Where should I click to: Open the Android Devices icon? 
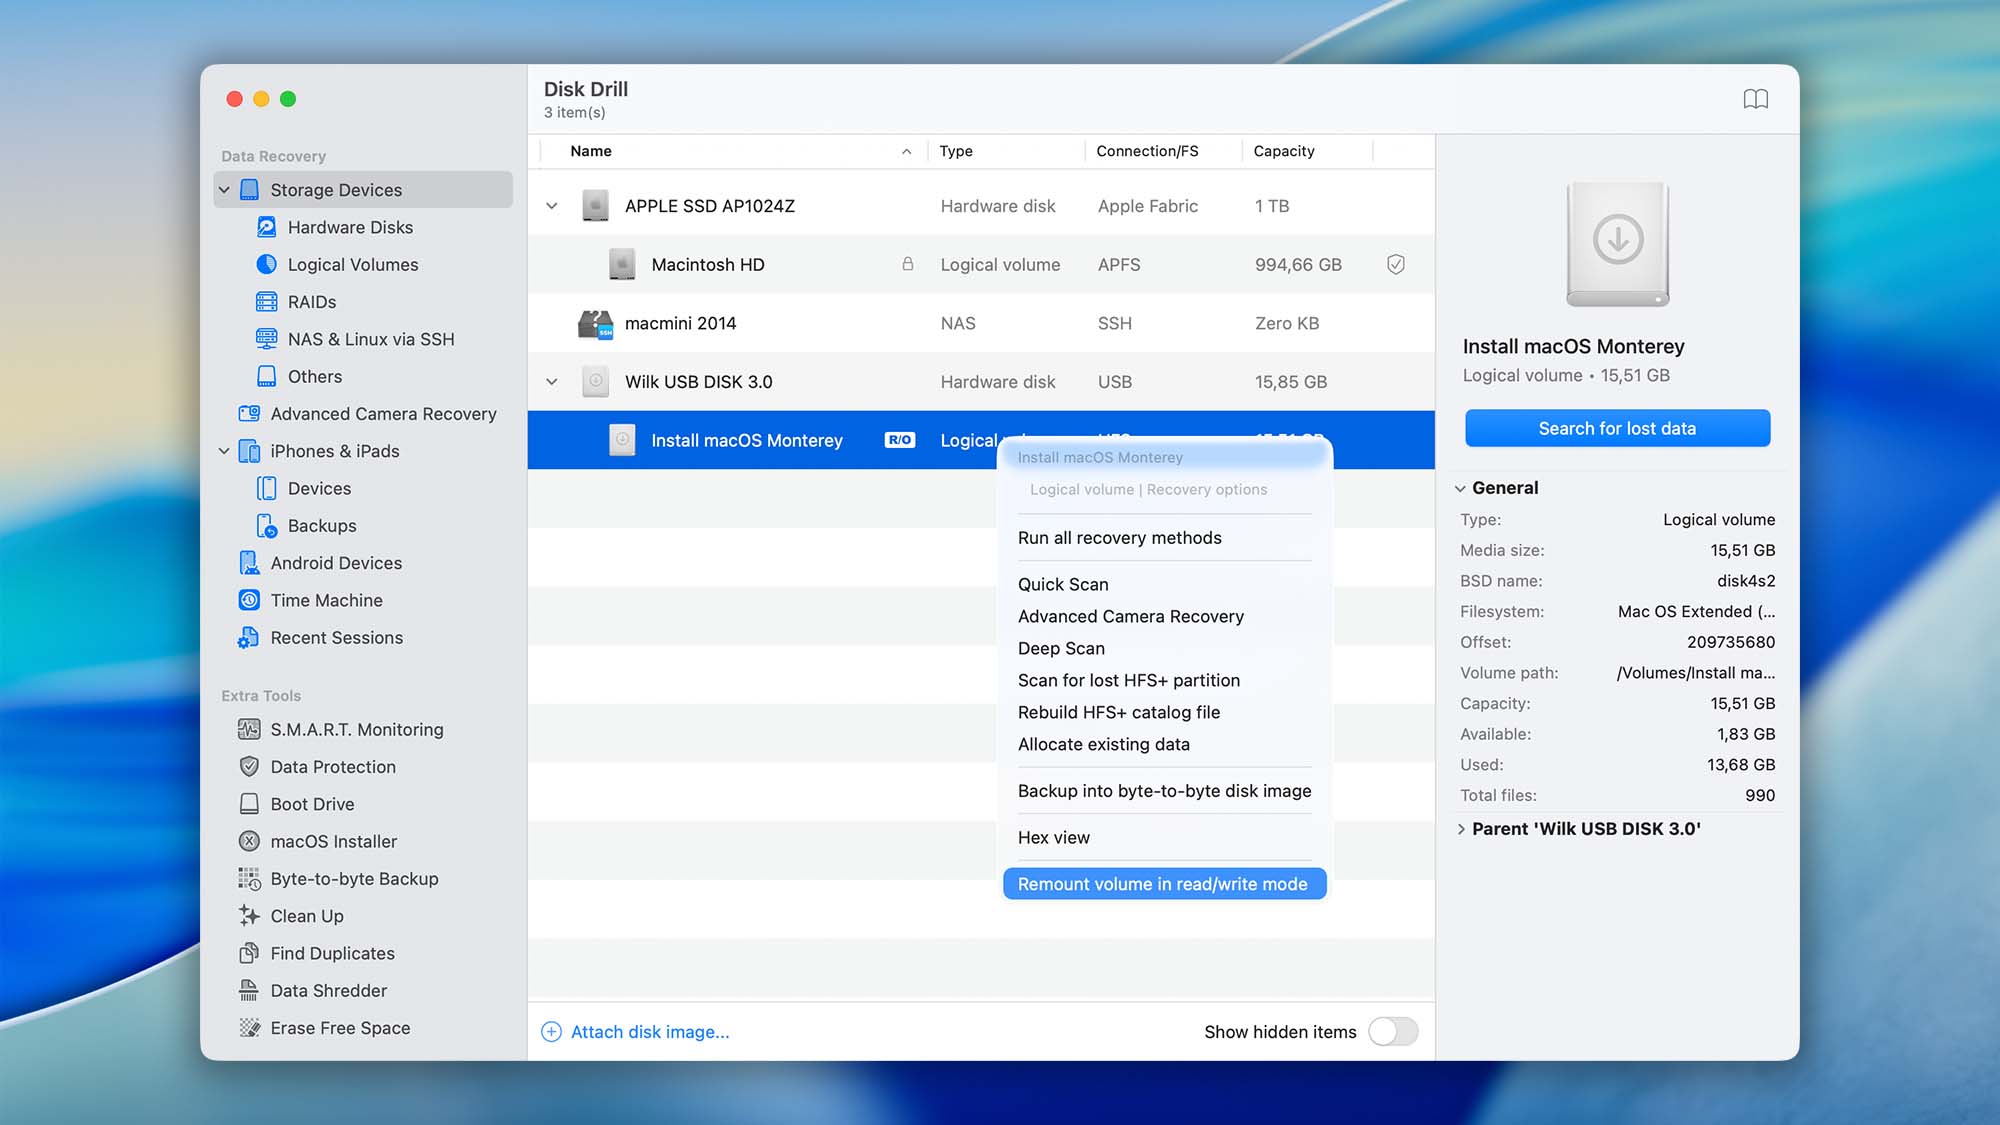[x=249, y=563]
